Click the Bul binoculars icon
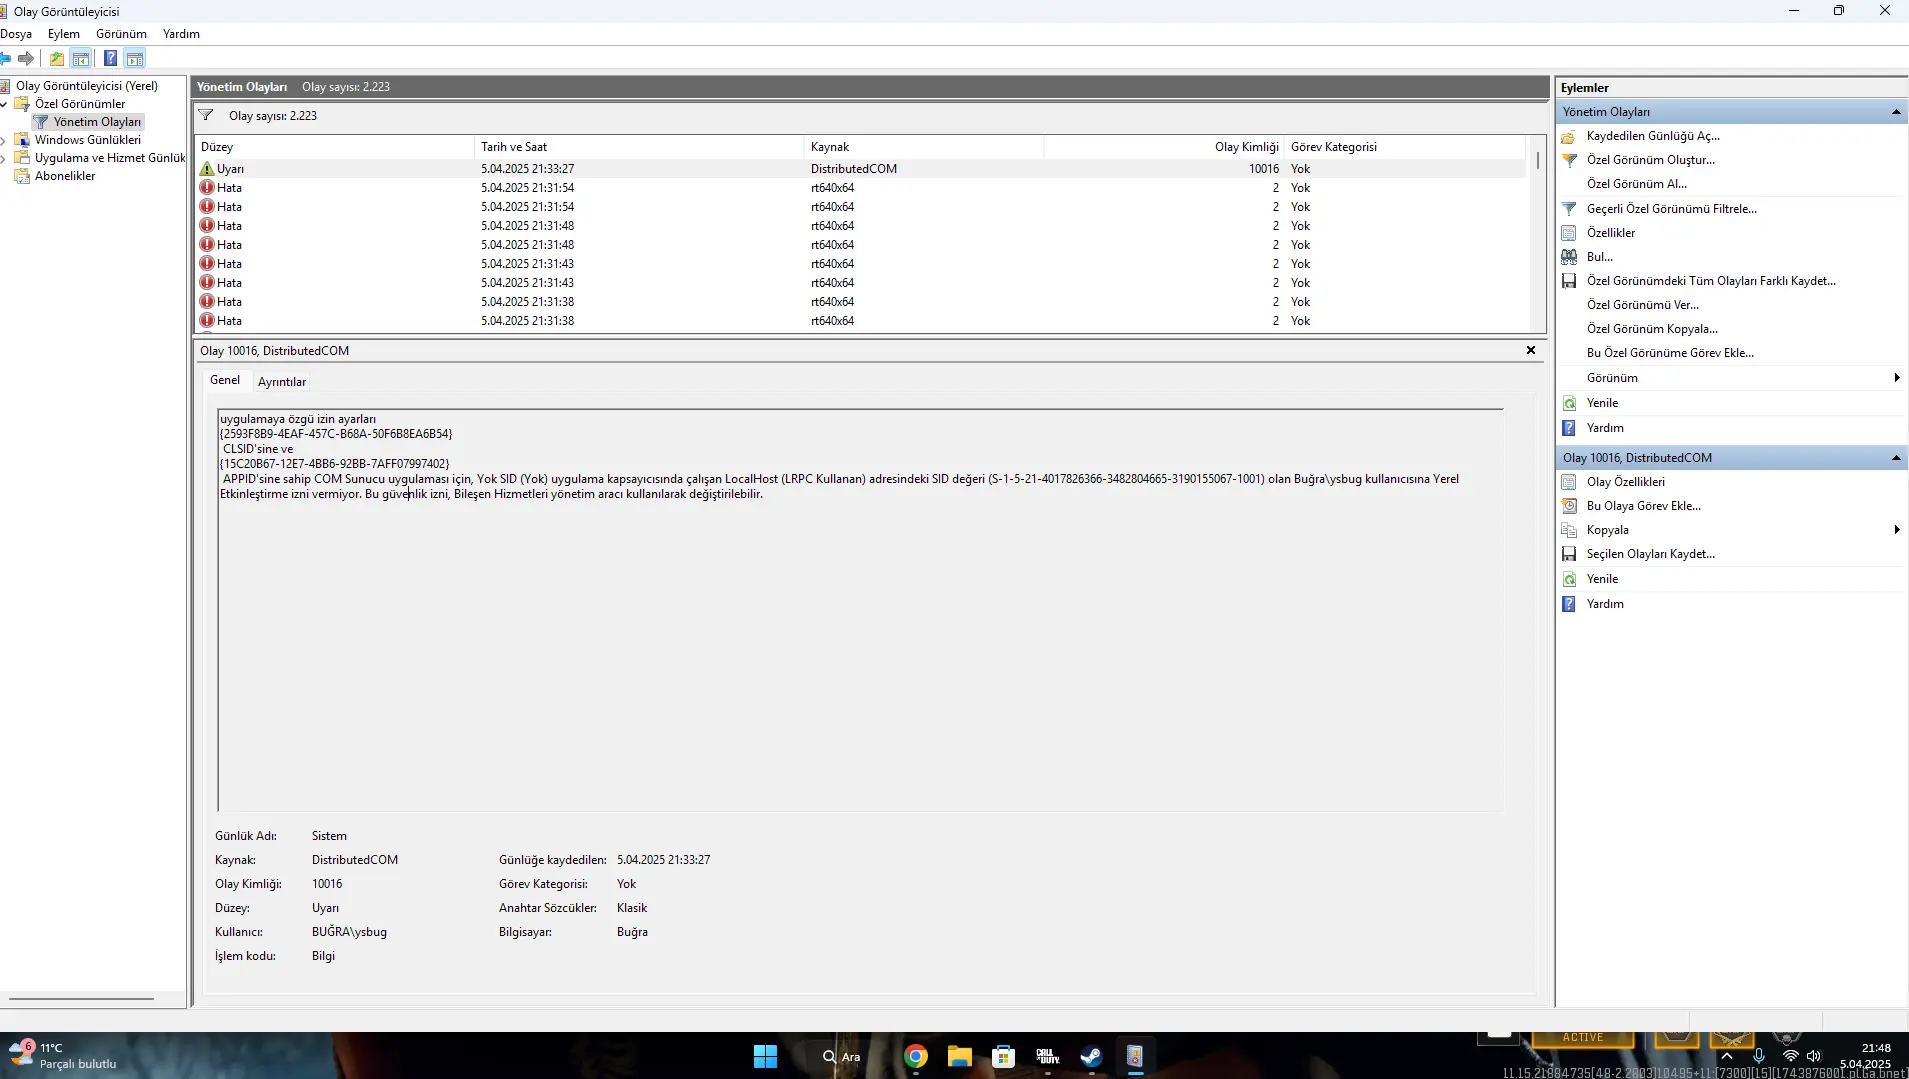Viewport: 1909px width, 1079px height. [1569, 257]
